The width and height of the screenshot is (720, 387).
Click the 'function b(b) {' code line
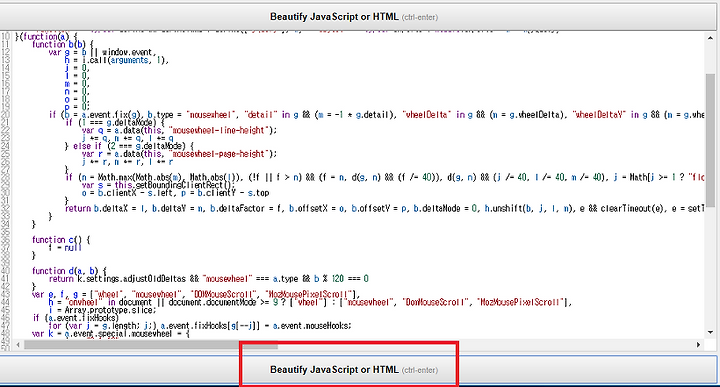pyautogui.click(x=62, y=45)
